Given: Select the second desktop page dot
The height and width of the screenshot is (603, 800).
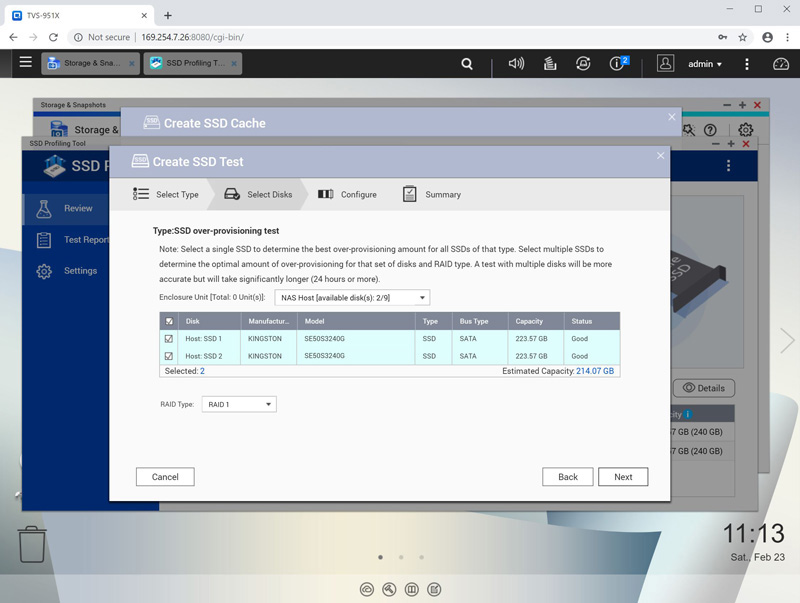Looking at the screenshot, I should (x=401, y=557).
